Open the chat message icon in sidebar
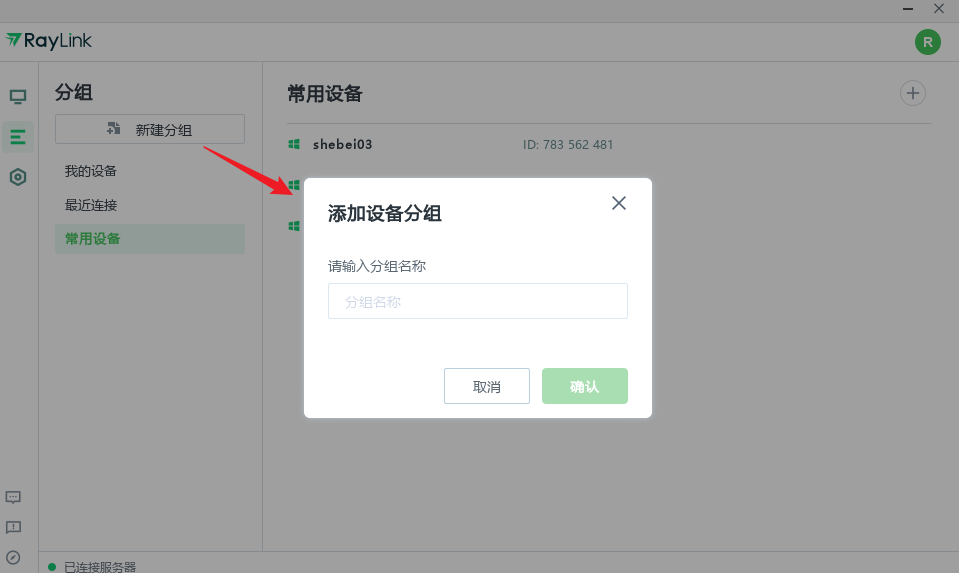The image size is (959, 573). coord(13,497)
